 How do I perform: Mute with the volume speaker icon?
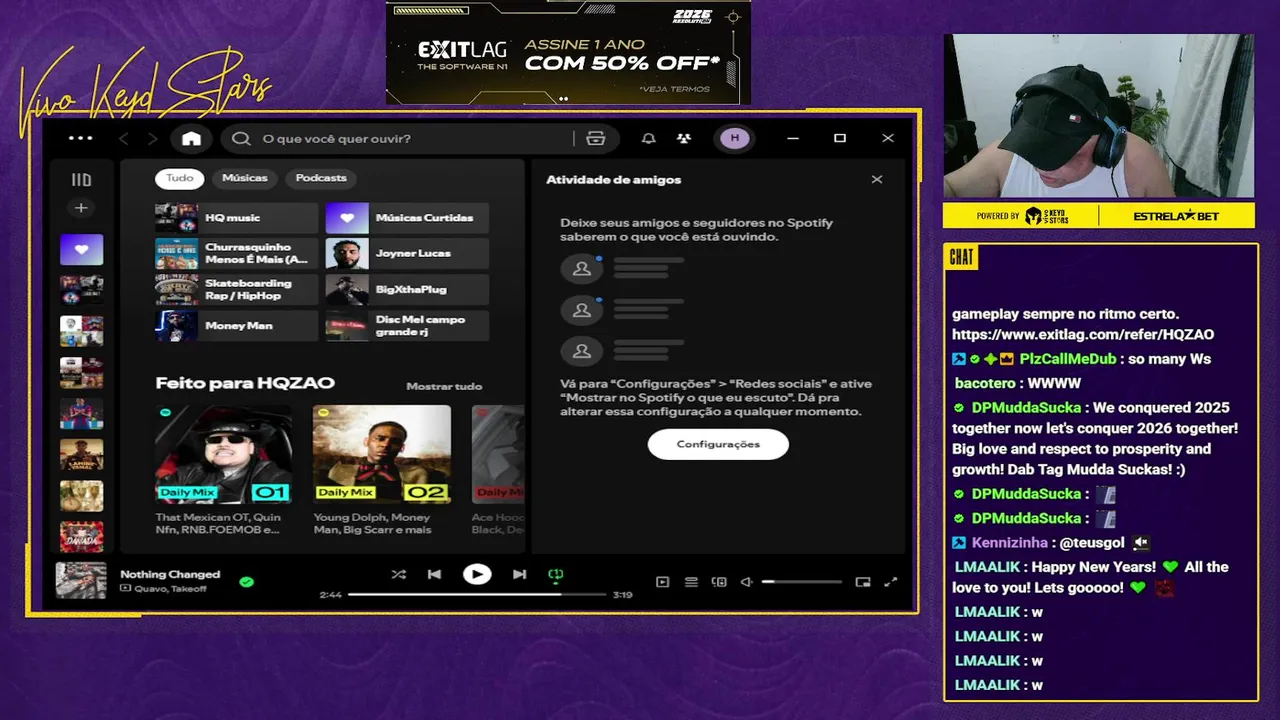(x=746, y=582)
